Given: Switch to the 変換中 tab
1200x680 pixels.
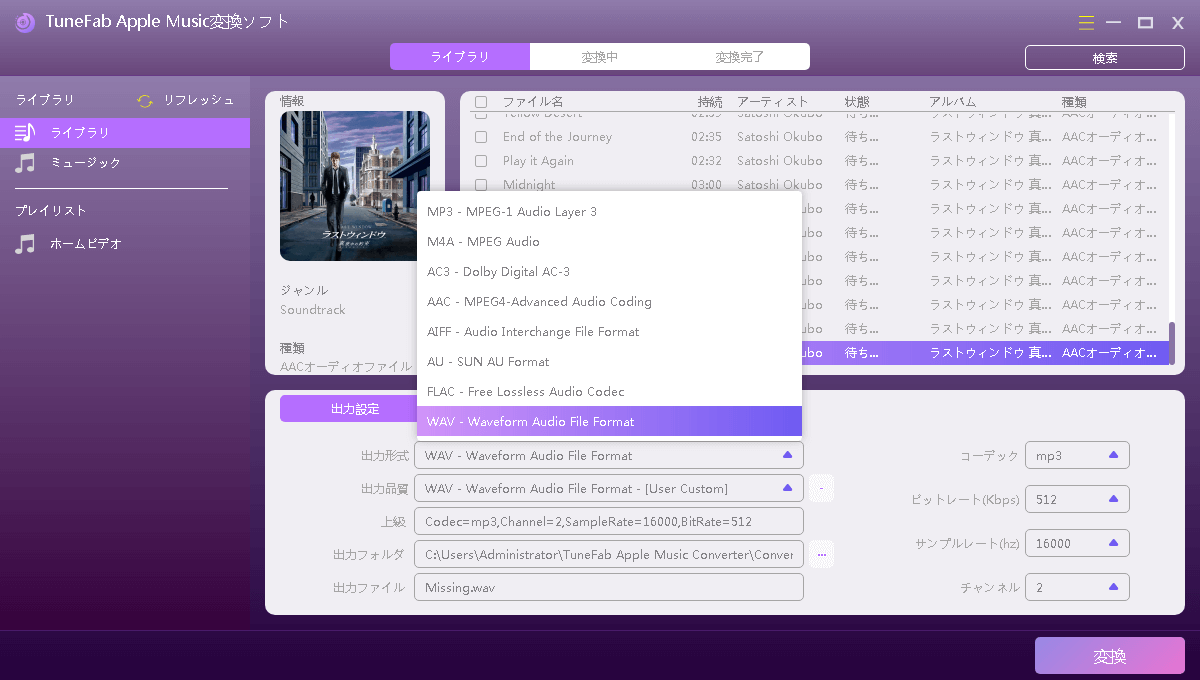Looking at the screenshot, I should (x=600, y=57).
